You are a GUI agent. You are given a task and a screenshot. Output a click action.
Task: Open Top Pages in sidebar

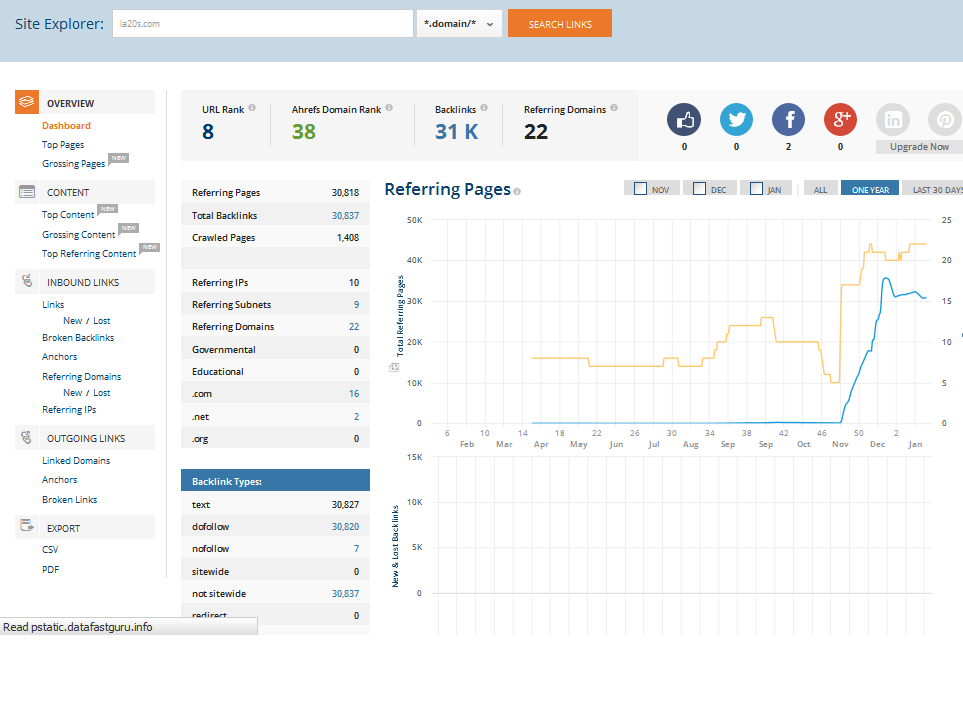(63, 144)
